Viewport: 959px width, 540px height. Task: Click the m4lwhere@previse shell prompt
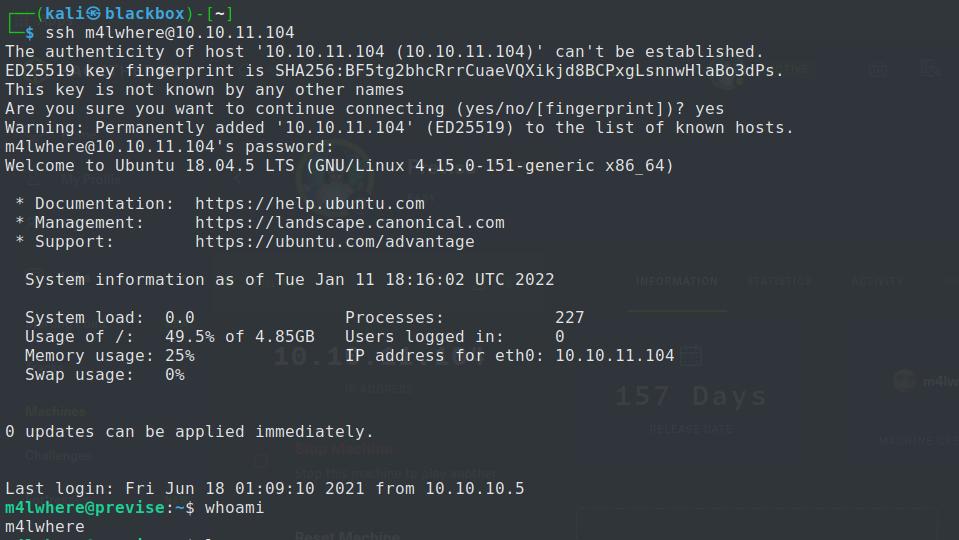tap(86, 508)
